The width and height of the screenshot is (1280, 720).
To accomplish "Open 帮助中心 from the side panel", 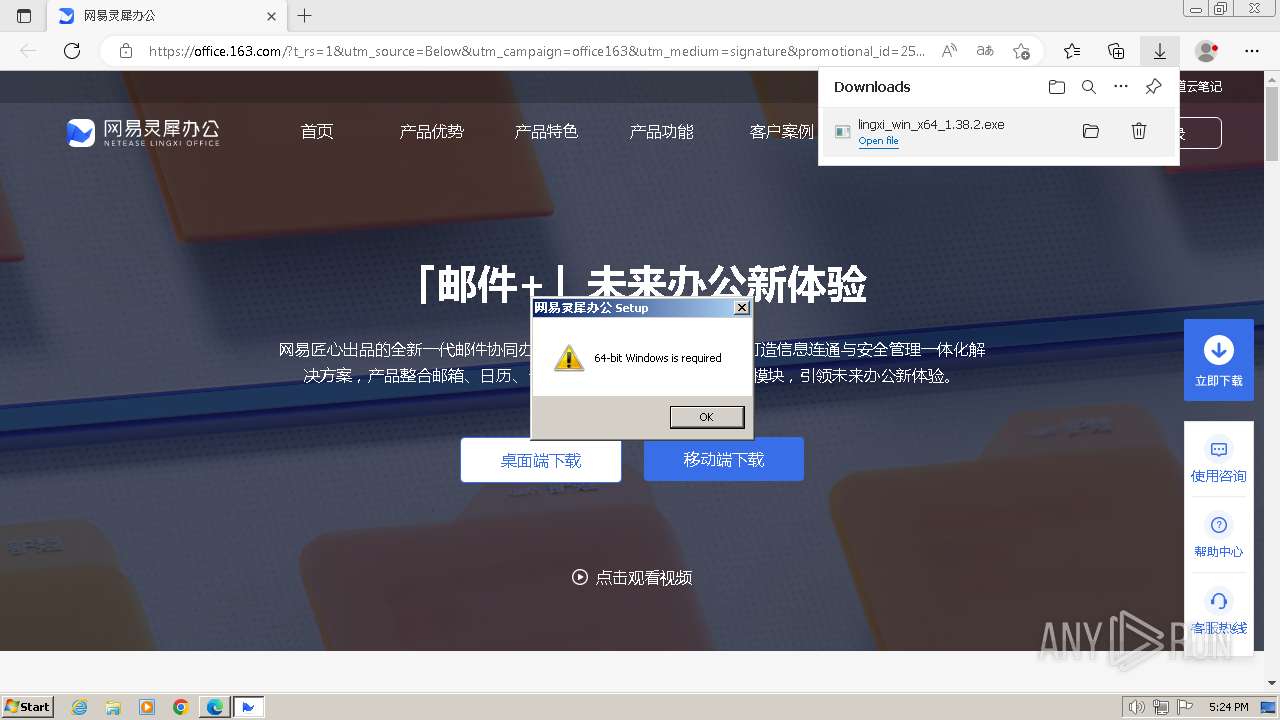I will [x=1219, y=537].
